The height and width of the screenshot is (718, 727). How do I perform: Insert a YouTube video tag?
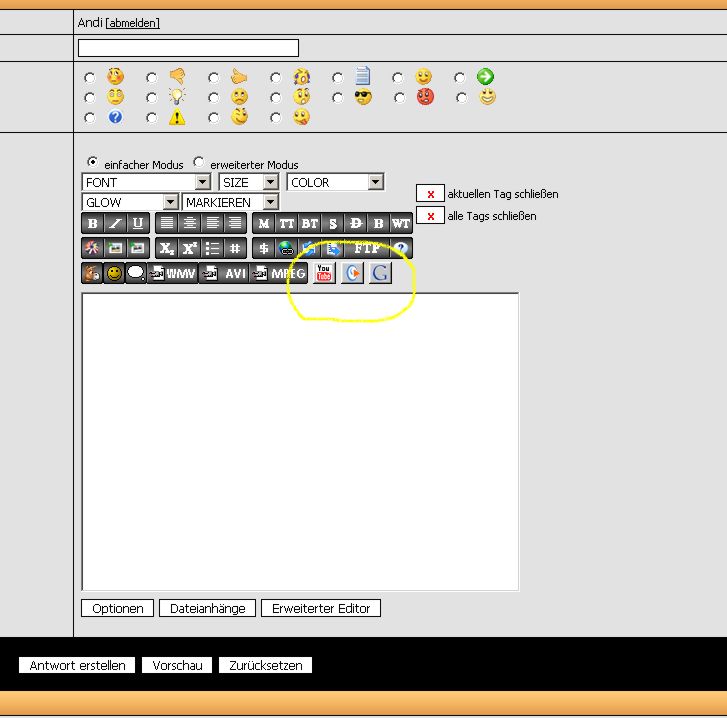tap(323, 273)
